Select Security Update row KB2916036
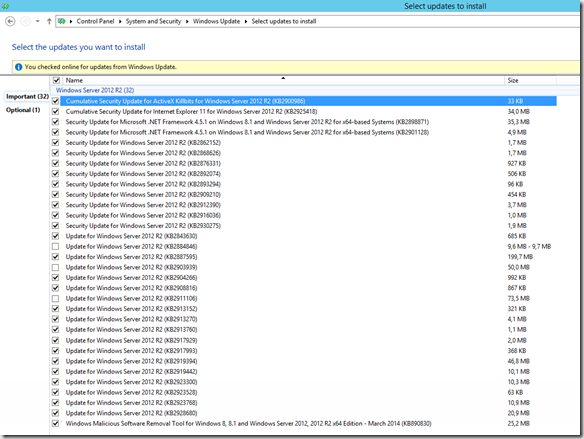 point(304,216)
